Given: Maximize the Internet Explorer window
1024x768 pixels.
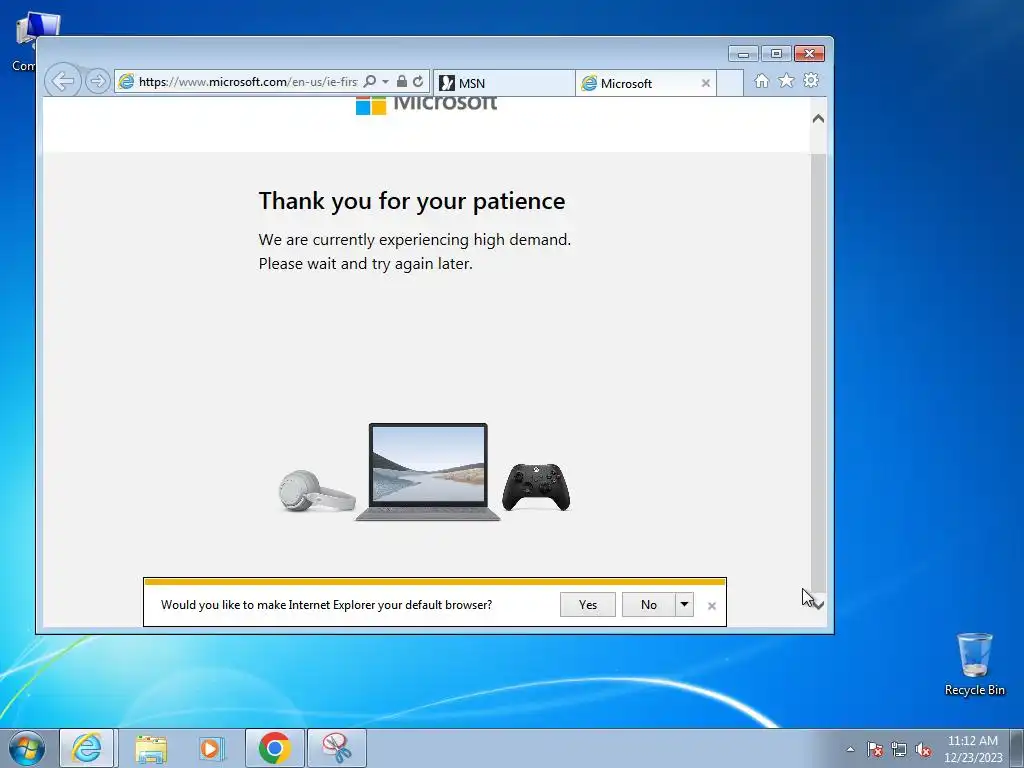Looking at the screenshot, I should [x=776, y=54].
